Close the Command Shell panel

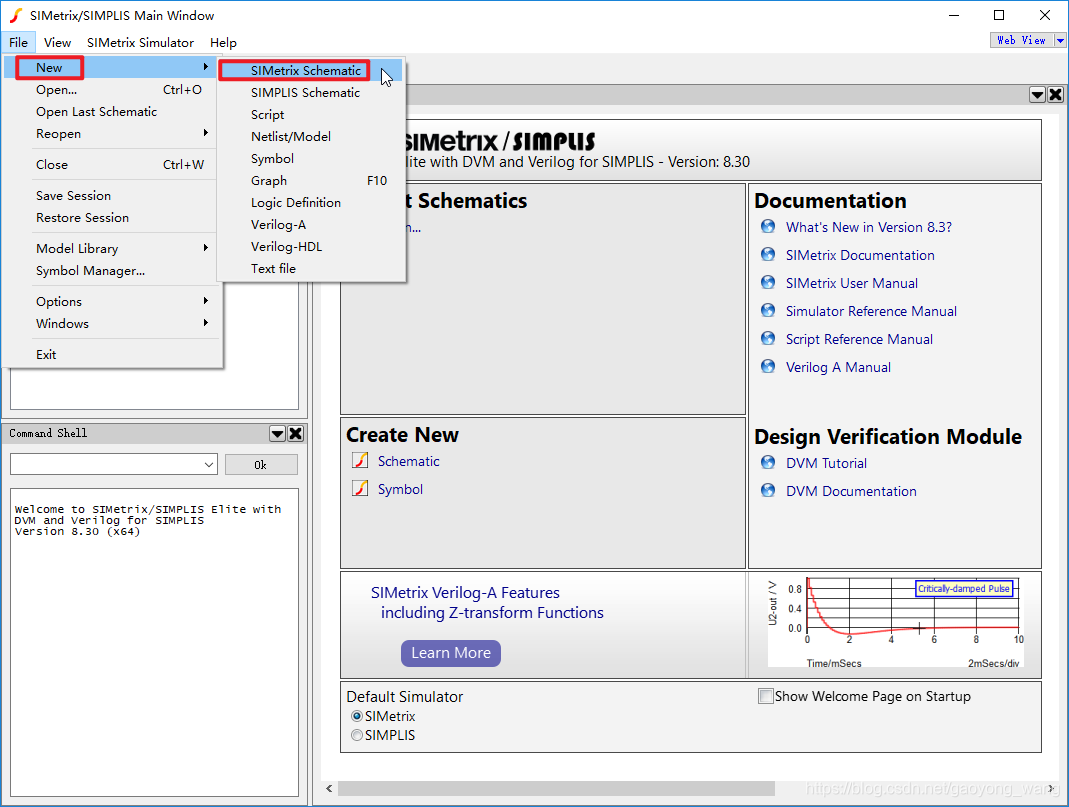click(296, 433)
